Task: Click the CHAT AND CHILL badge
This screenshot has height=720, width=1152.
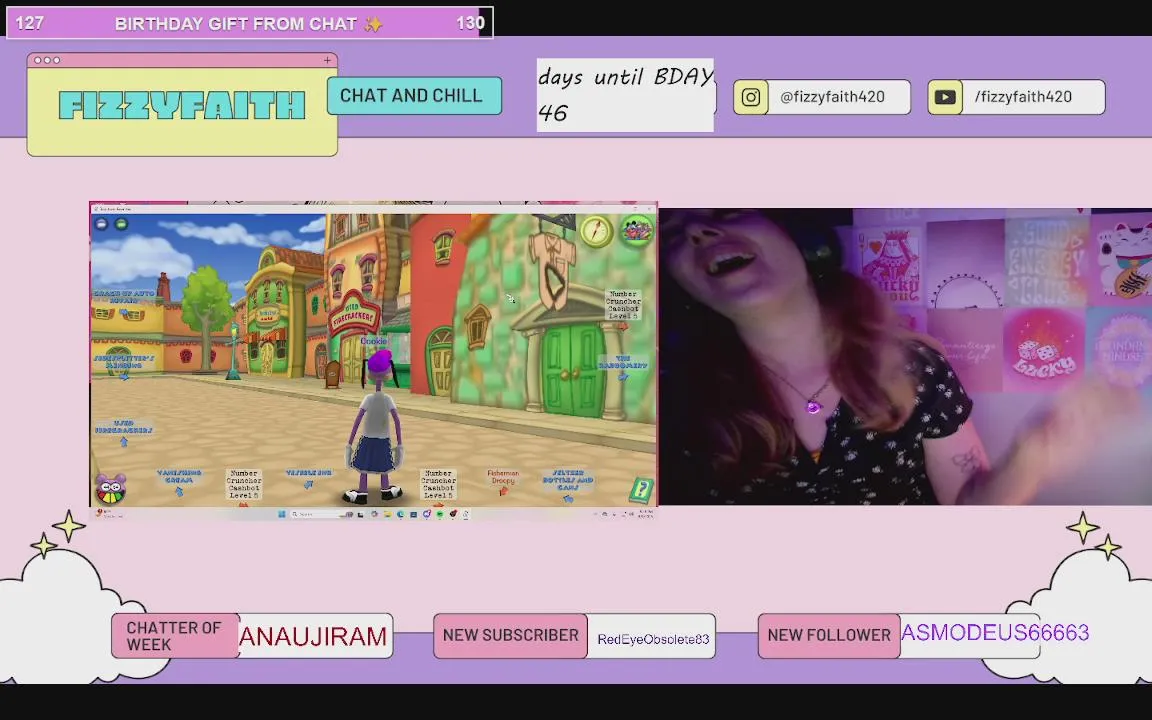Action: tap(414, 96)
